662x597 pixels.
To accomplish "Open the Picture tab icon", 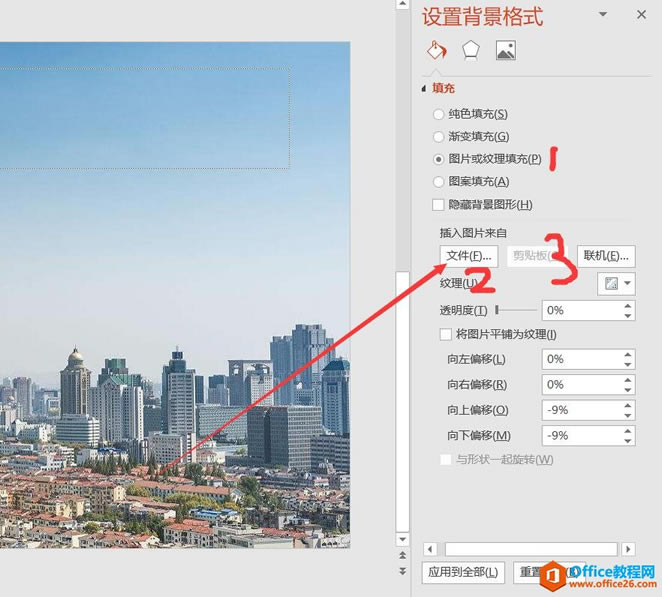I will (505, 51).
